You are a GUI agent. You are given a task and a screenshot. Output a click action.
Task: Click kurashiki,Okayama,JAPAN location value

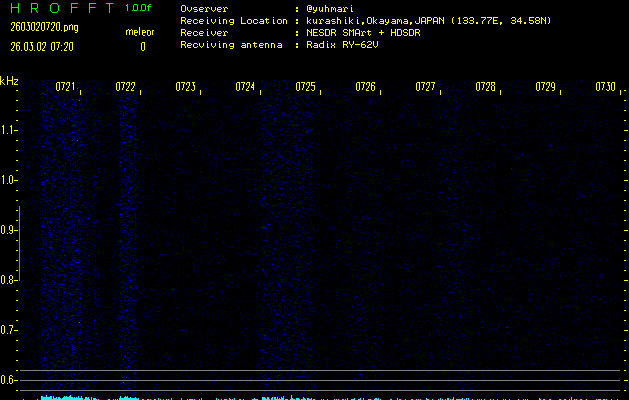(x=428, y=21)
